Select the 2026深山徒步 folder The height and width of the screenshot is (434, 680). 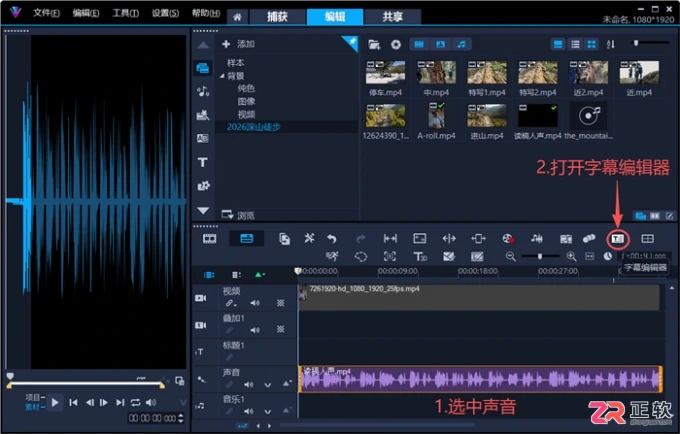254,127
